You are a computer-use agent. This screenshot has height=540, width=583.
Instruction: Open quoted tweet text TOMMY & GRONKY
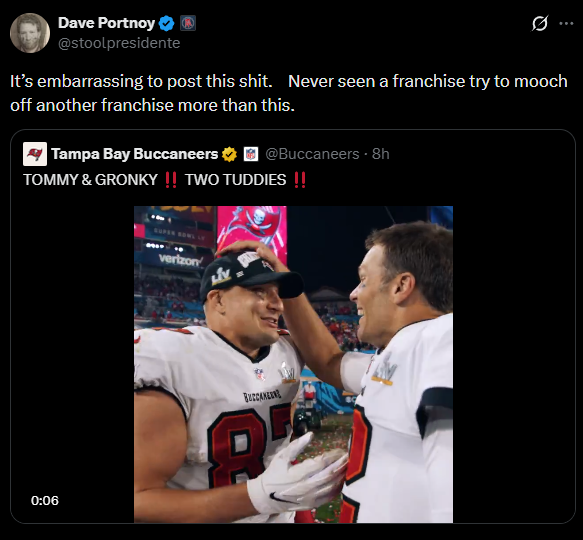coord(90,180)
